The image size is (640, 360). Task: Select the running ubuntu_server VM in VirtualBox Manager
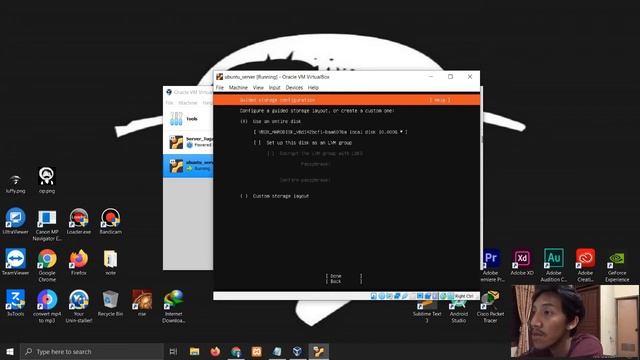point(188,166)
